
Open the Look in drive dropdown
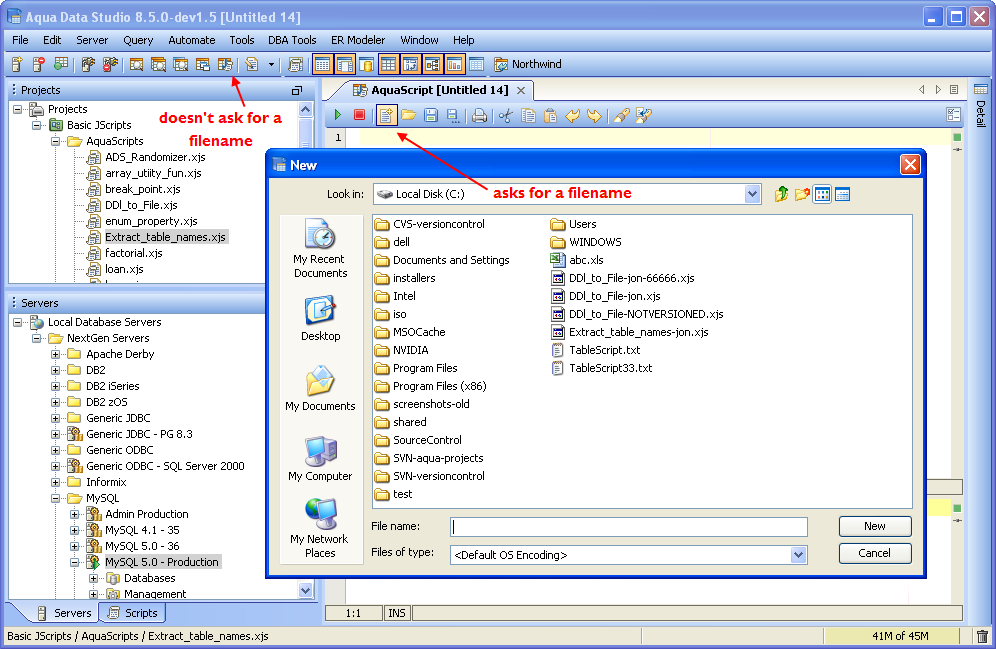[x=752, y=194]
